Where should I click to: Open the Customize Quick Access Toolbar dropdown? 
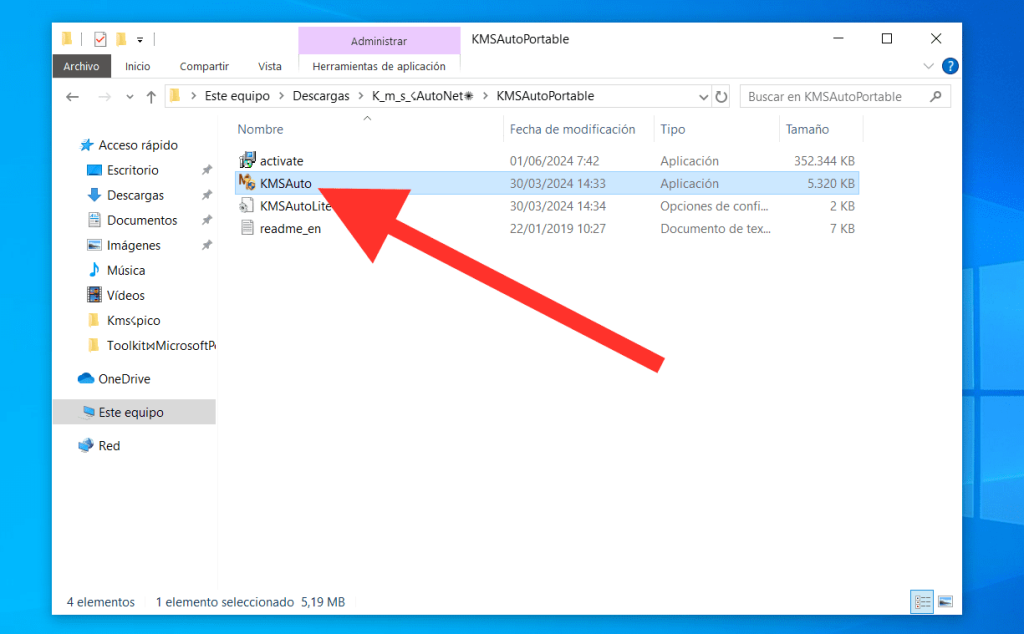pyautogui.click(x=140, y=40)
